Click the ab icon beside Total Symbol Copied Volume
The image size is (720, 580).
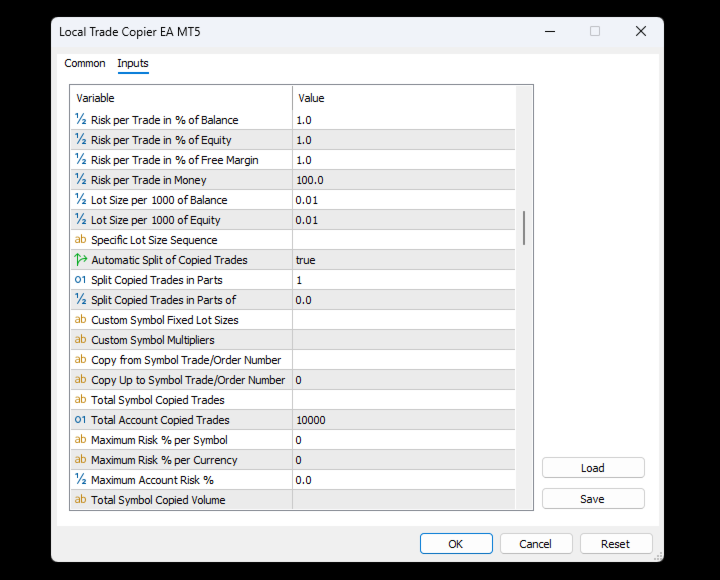pyautogui.click(x=80, y=499)
